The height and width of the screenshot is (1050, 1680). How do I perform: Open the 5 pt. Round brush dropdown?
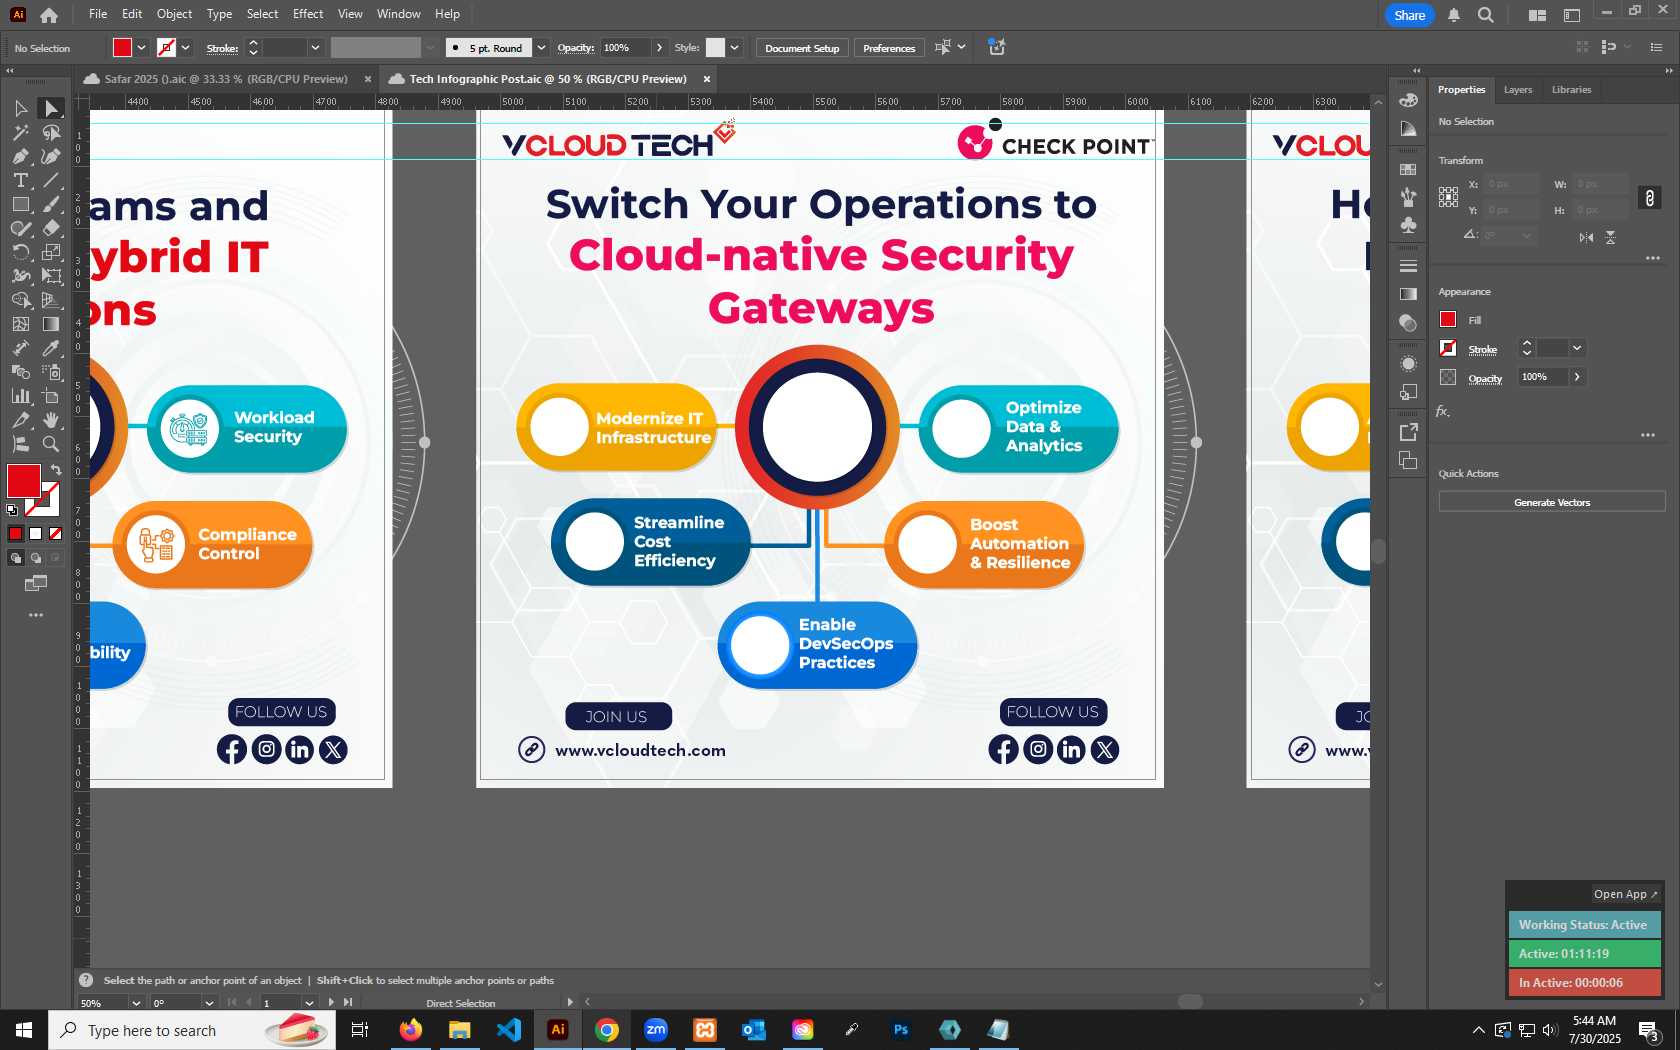click(541, 47)
